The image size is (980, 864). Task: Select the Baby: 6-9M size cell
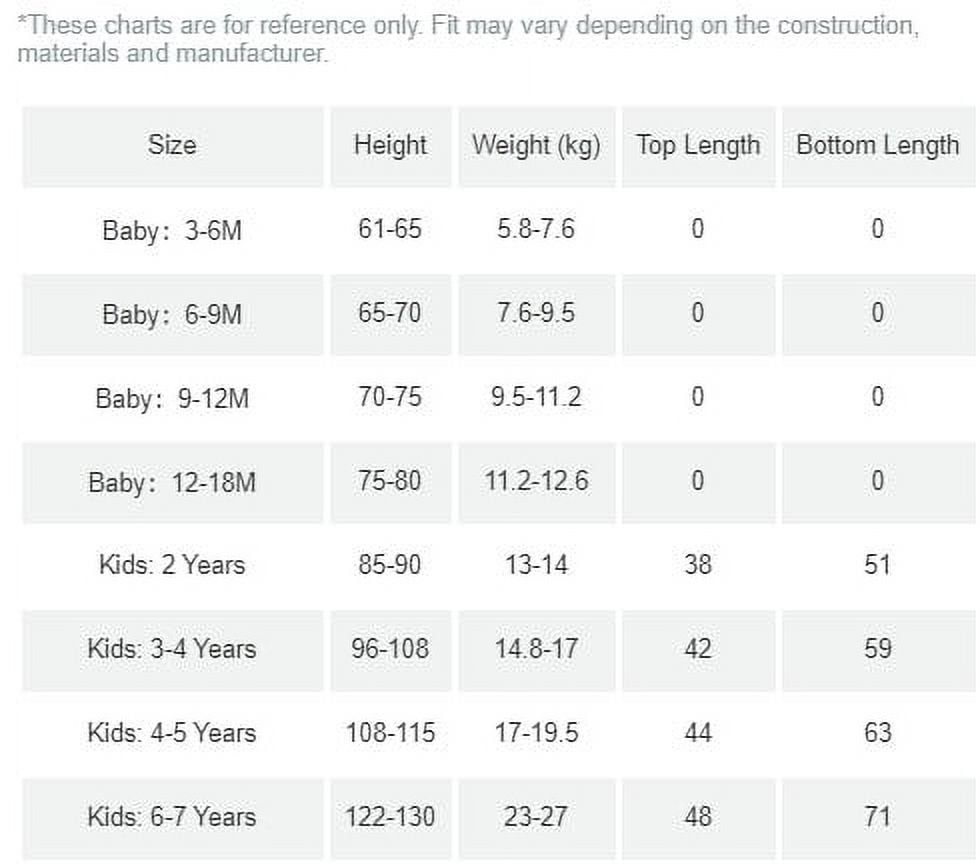(172, 314)
